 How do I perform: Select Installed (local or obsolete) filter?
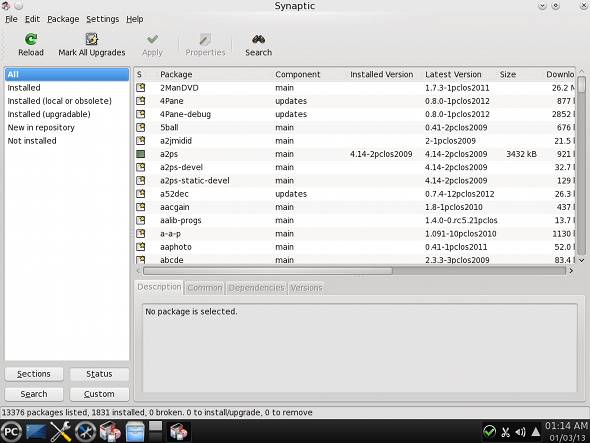click(x=67, y=101)
